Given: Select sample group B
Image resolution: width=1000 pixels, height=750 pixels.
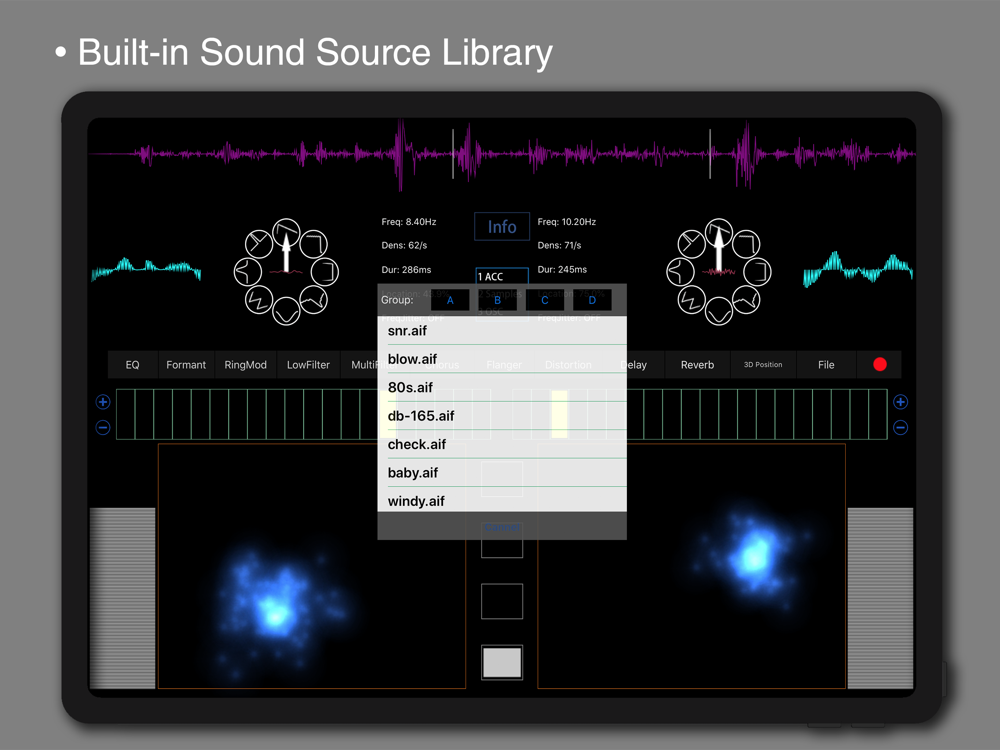Looking at the screenshot, I should (497, 300).
